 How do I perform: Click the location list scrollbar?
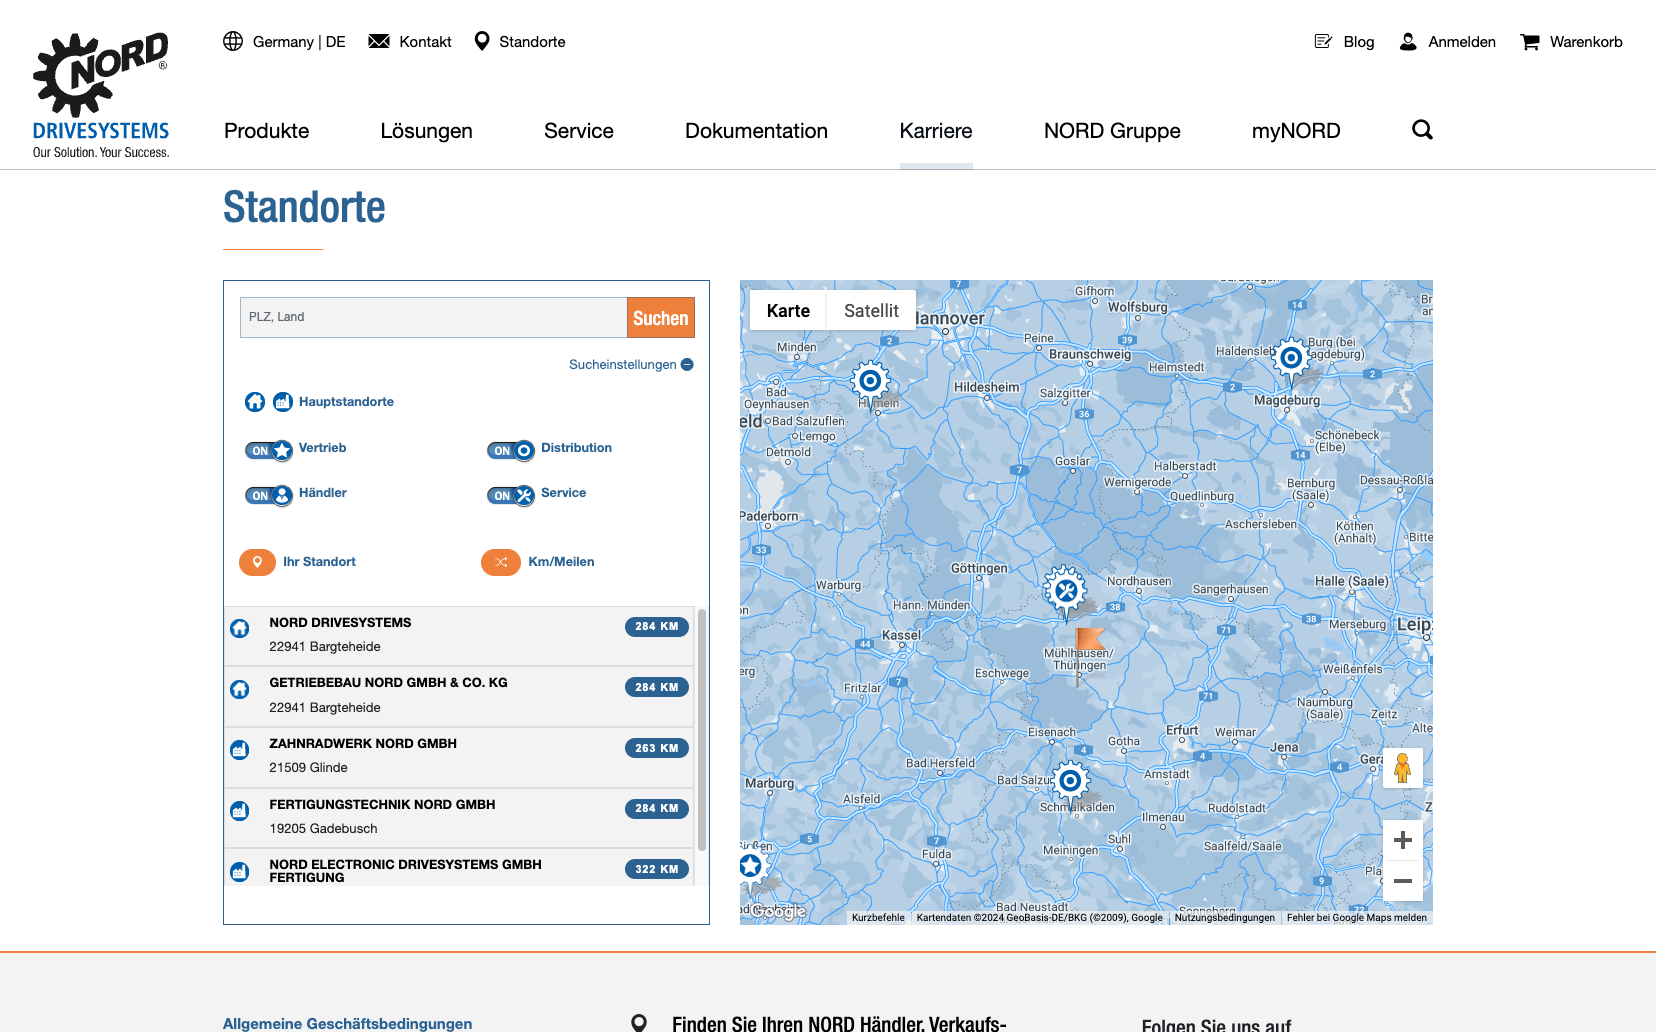pyautogui.click(x=702, y=730)
